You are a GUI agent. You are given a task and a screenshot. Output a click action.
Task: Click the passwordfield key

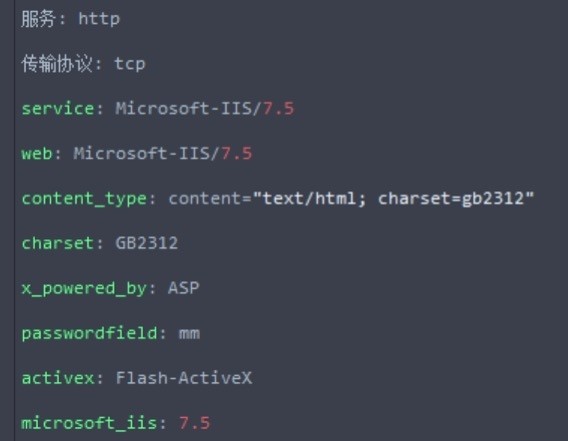(x=89, y=333)
